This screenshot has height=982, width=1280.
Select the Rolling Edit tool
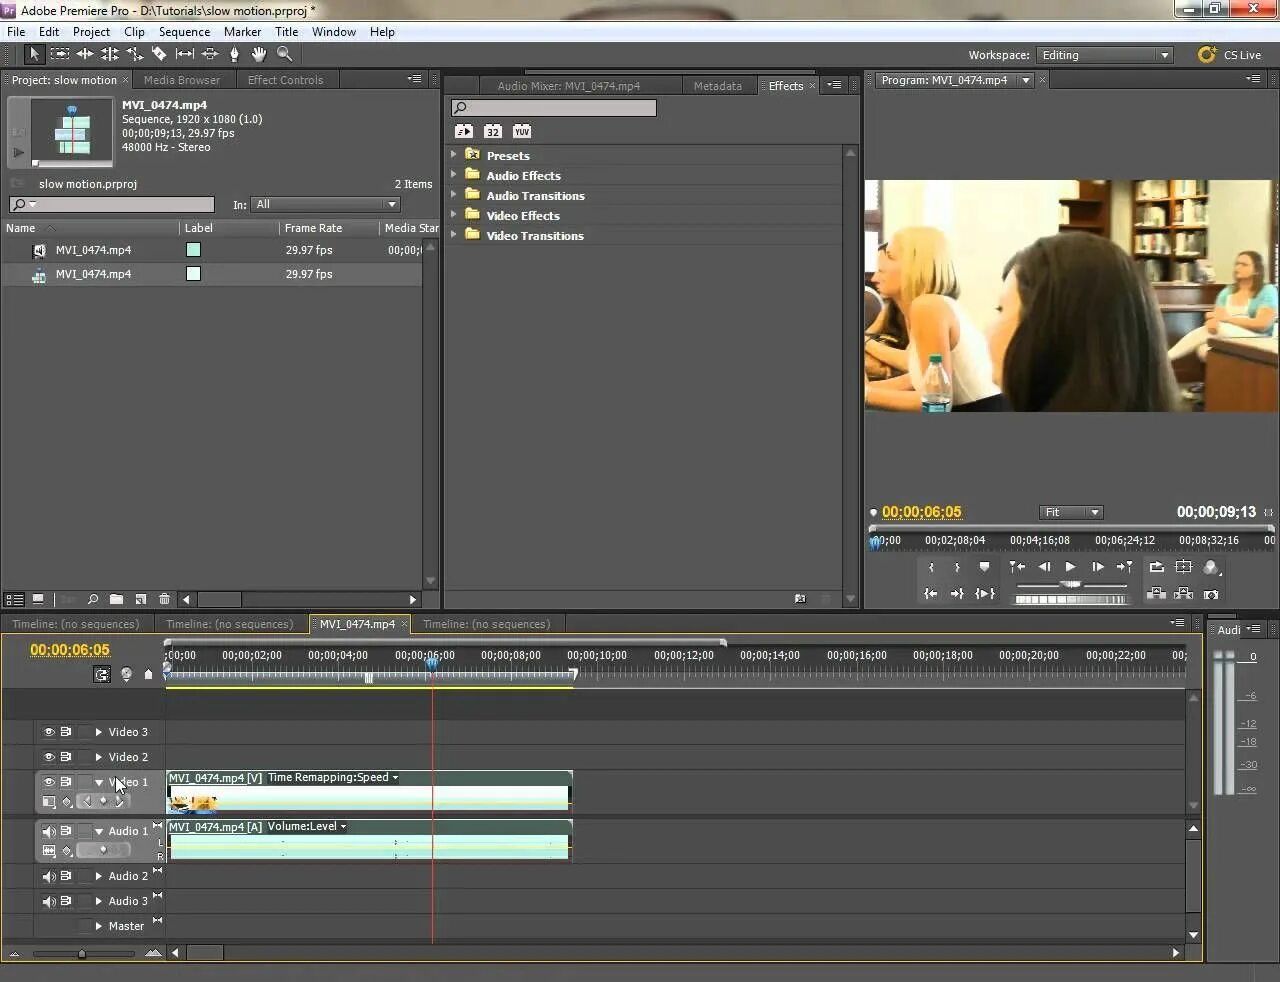pos(110,54)
